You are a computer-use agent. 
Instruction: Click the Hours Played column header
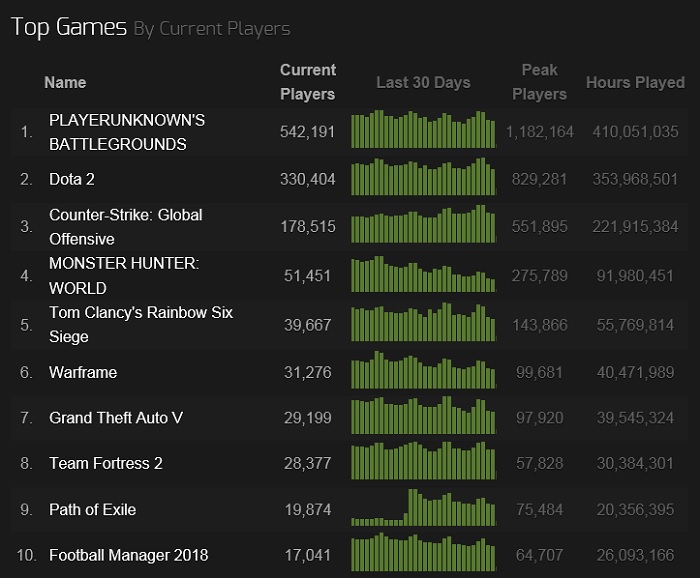pos(635,83)
